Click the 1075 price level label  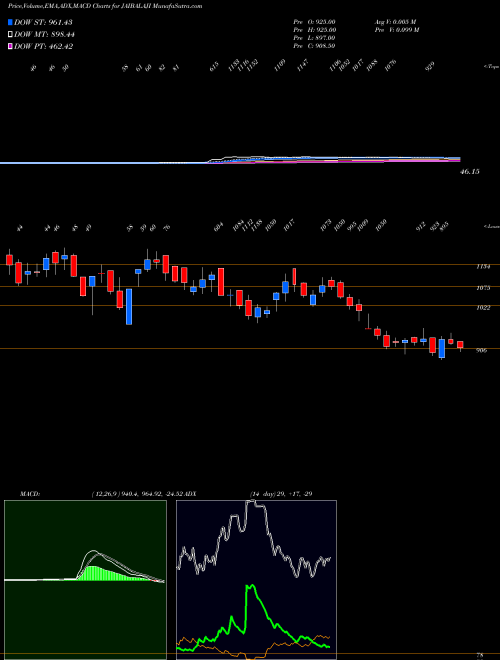483,288
